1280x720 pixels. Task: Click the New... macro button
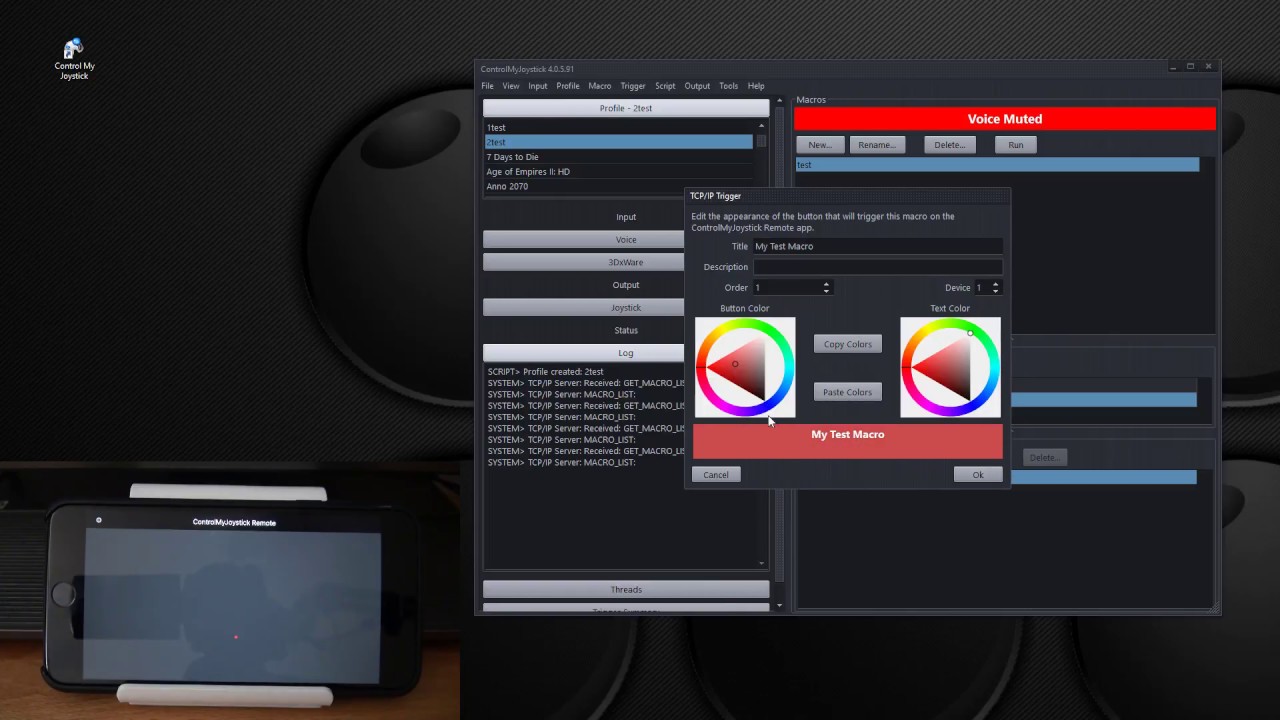click(820, 145)
